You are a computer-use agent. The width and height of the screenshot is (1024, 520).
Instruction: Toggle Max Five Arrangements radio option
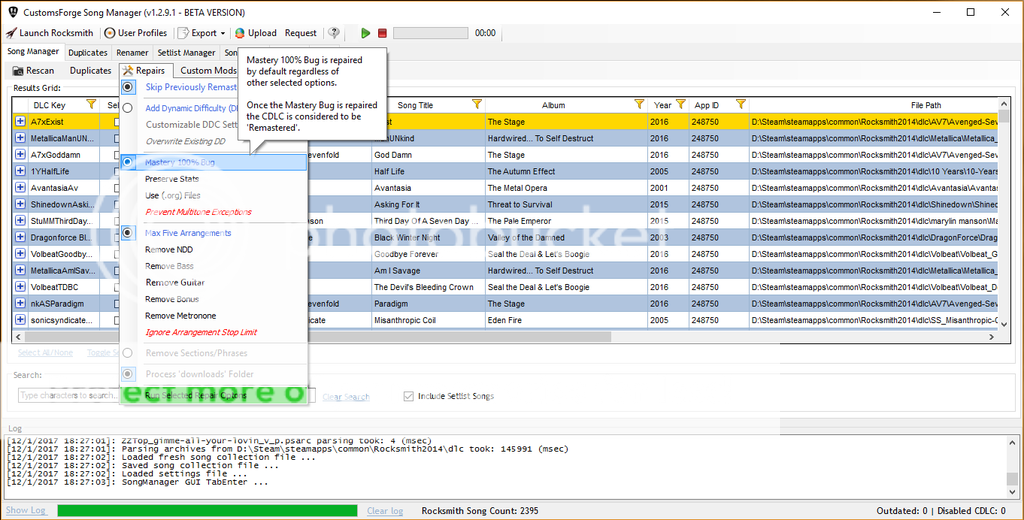click(x=129, y=233)
